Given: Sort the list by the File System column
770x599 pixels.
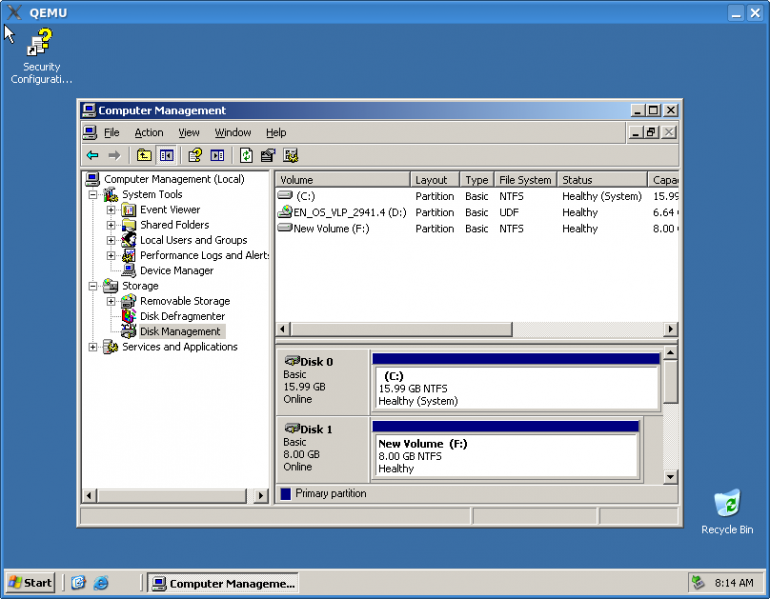Looking at the screenshot, I should pyautogui.click(x=525, y=180).
